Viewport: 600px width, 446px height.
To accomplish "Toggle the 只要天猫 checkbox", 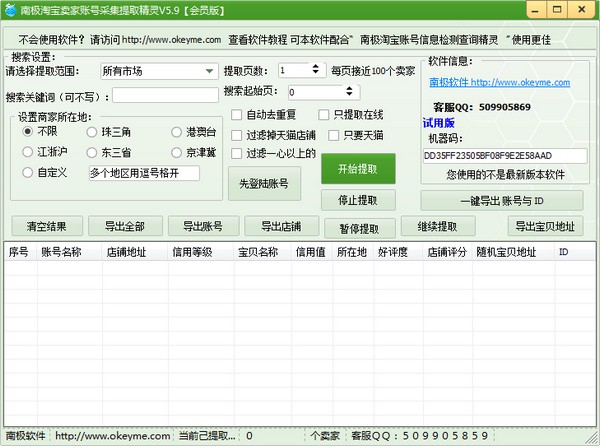I will (x=333, y=135).
